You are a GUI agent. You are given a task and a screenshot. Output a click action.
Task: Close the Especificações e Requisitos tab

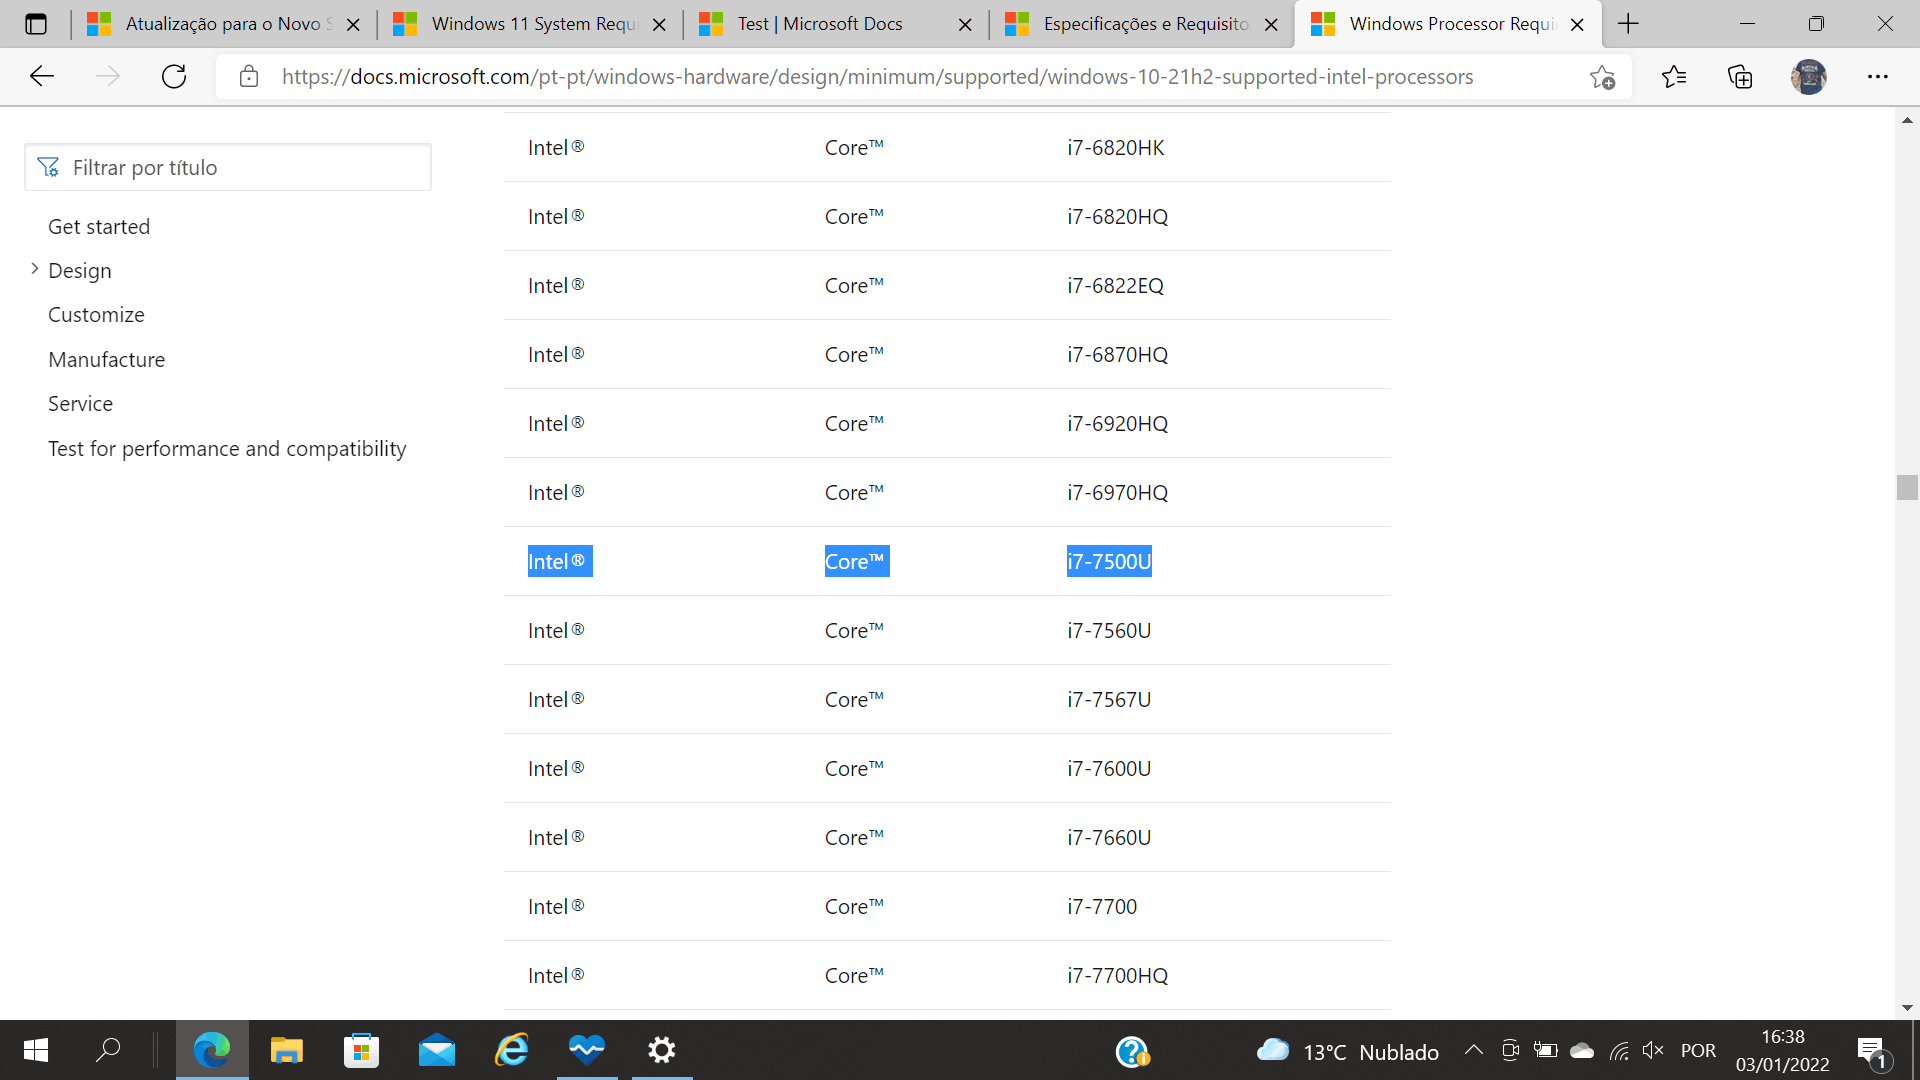1271,25
